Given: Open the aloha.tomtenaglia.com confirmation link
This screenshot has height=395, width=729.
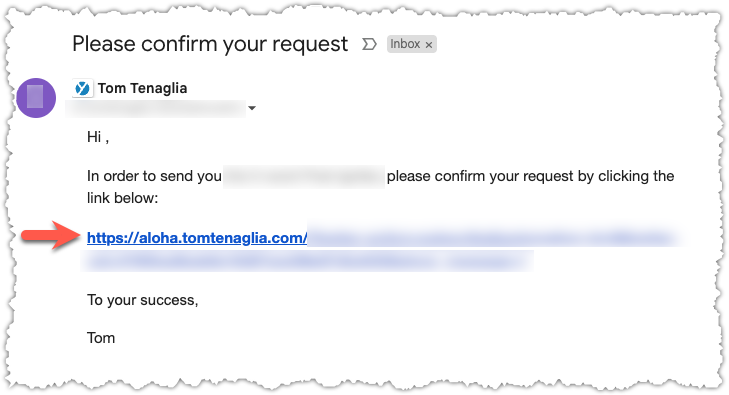Looking at the screenshot, I should pos(197,238).
